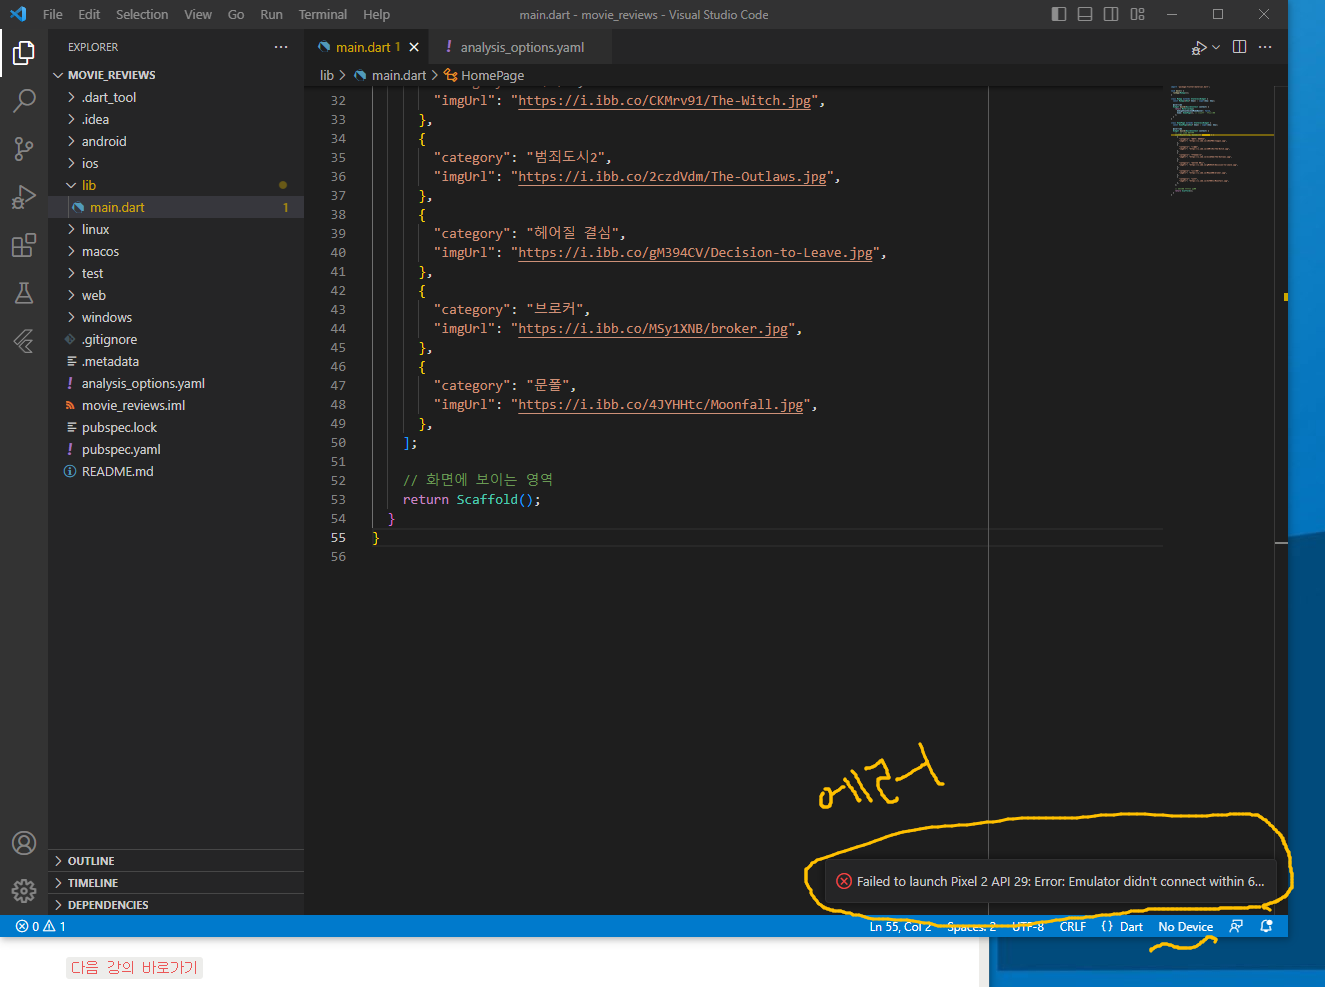Click error notification red X icon

coord(844,881)
